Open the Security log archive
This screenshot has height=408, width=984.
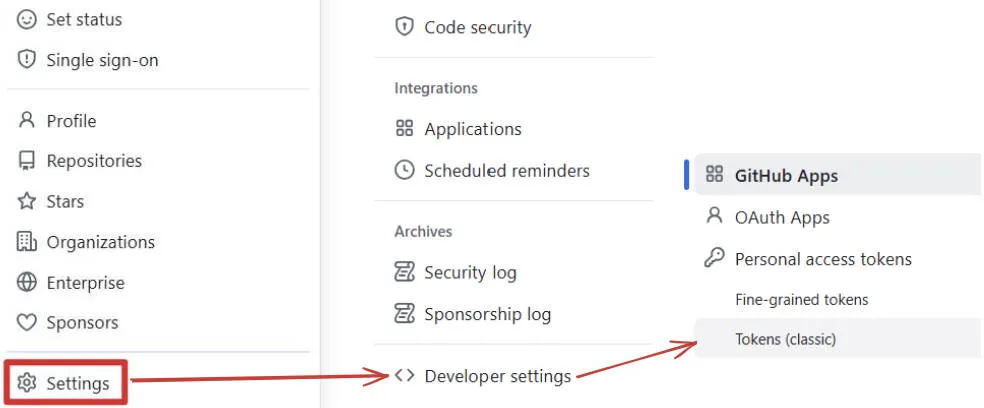click(x=470, y=272)
